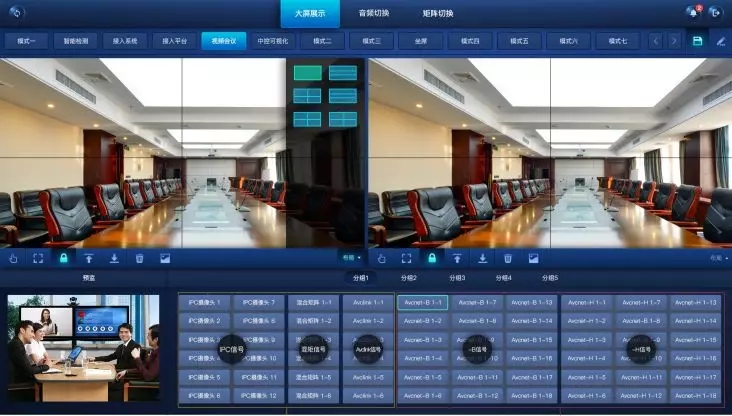
Task: Click the notification bell icon
Action: click(691, 13)
